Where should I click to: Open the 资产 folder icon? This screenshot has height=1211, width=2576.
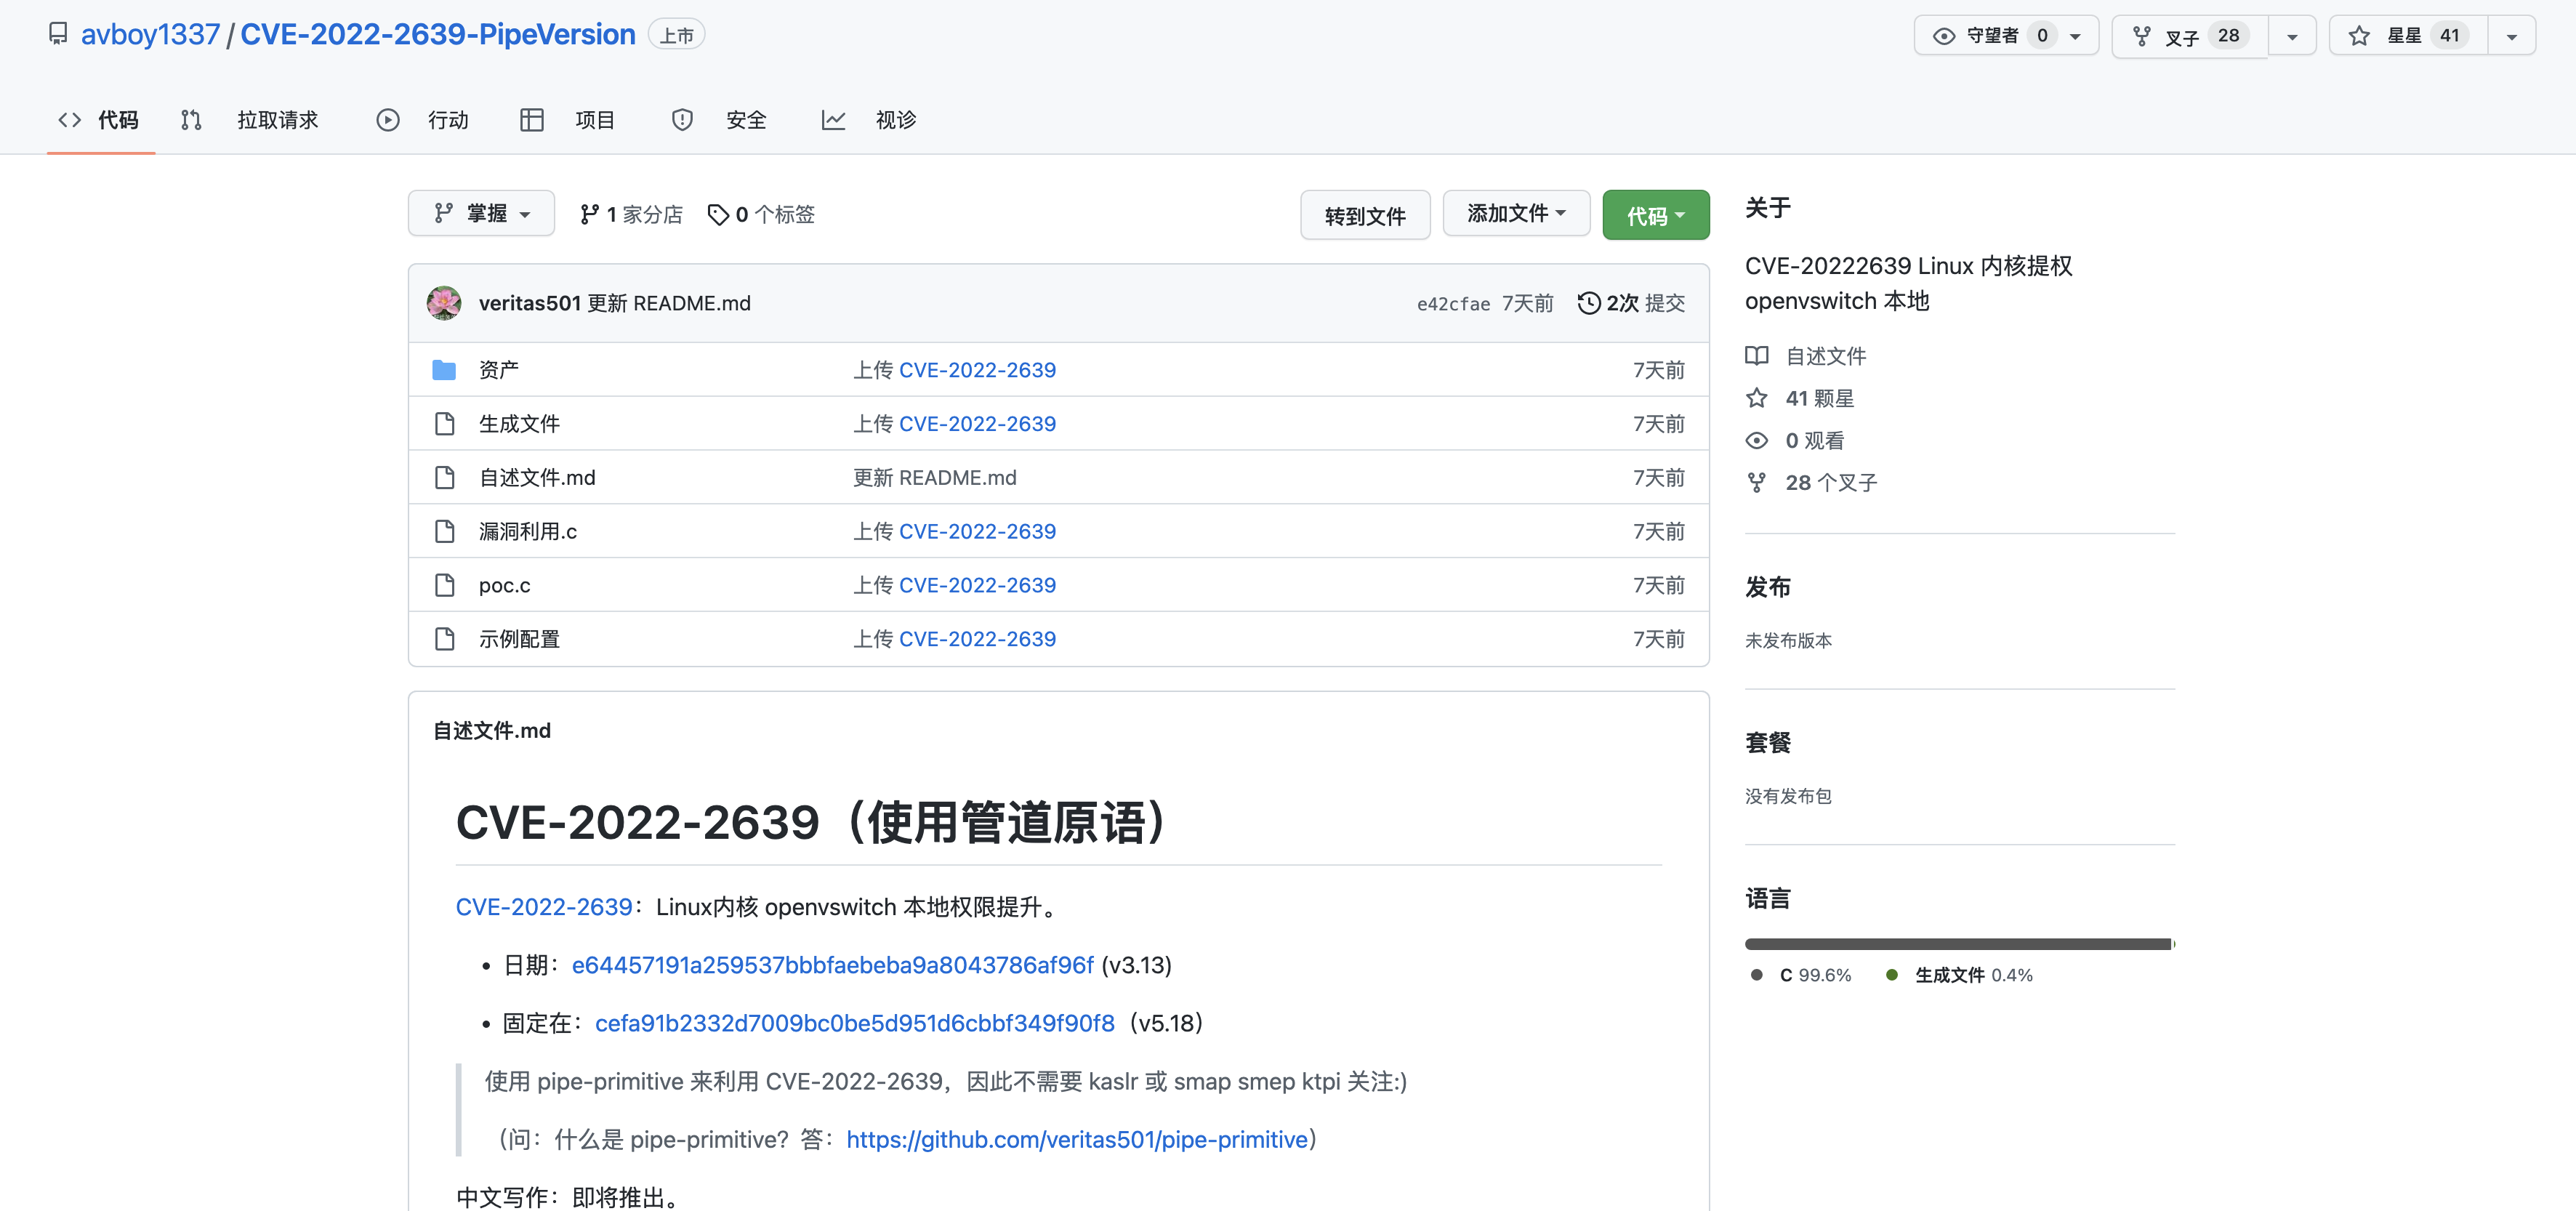tap(444, 370)
